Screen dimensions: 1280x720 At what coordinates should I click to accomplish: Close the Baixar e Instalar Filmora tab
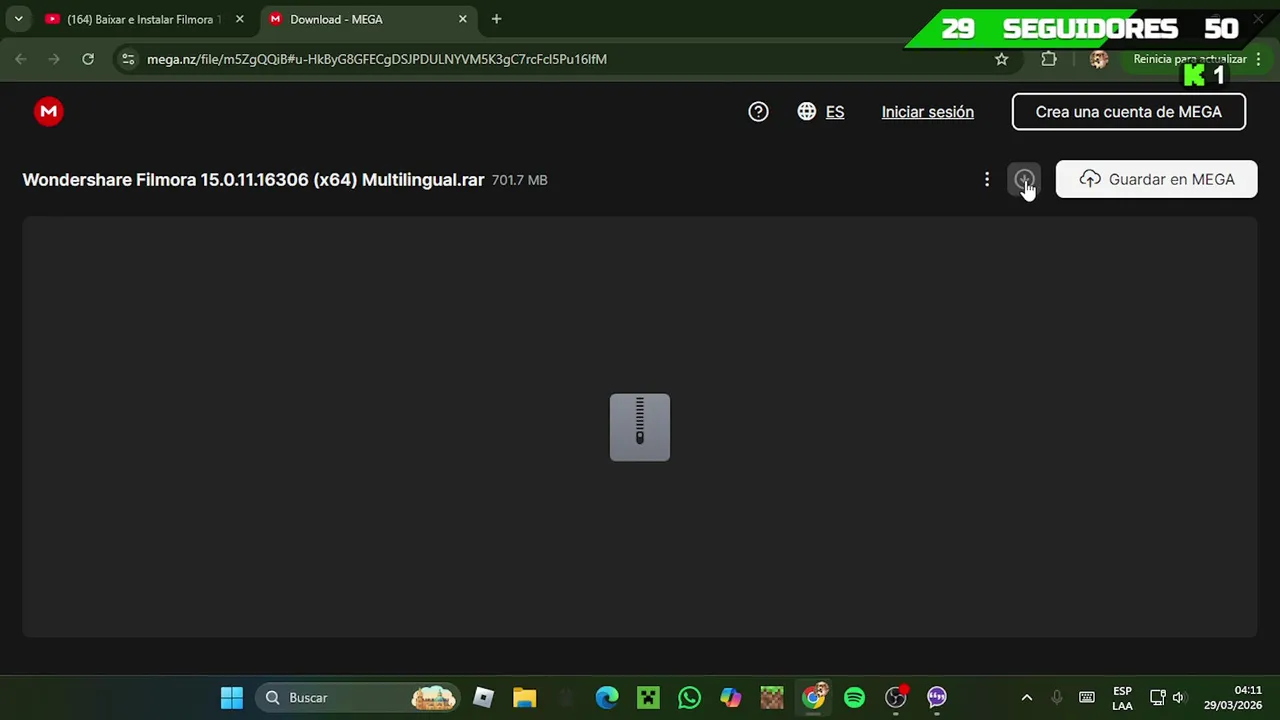point(239,19)
